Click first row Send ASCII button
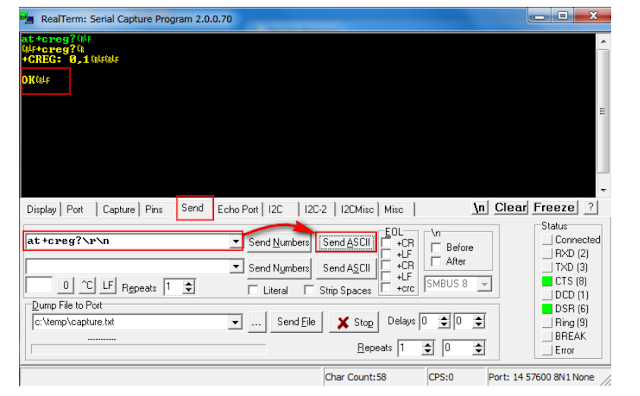Viewport: 640px width, 396px height. click(346, 242)
